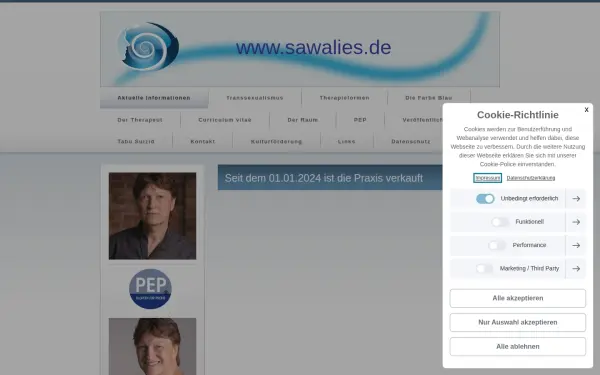Open the Der Therapeut menu item
Image resolution: width=600 pixels, height=375 pixels.
(x=140, y=120)
